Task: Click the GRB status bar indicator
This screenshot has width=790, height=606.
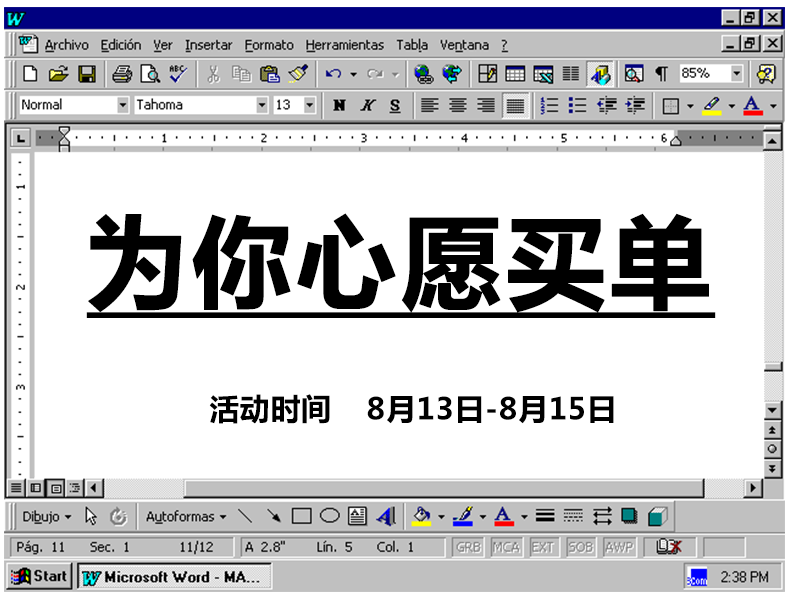Action: coord(468,548)
